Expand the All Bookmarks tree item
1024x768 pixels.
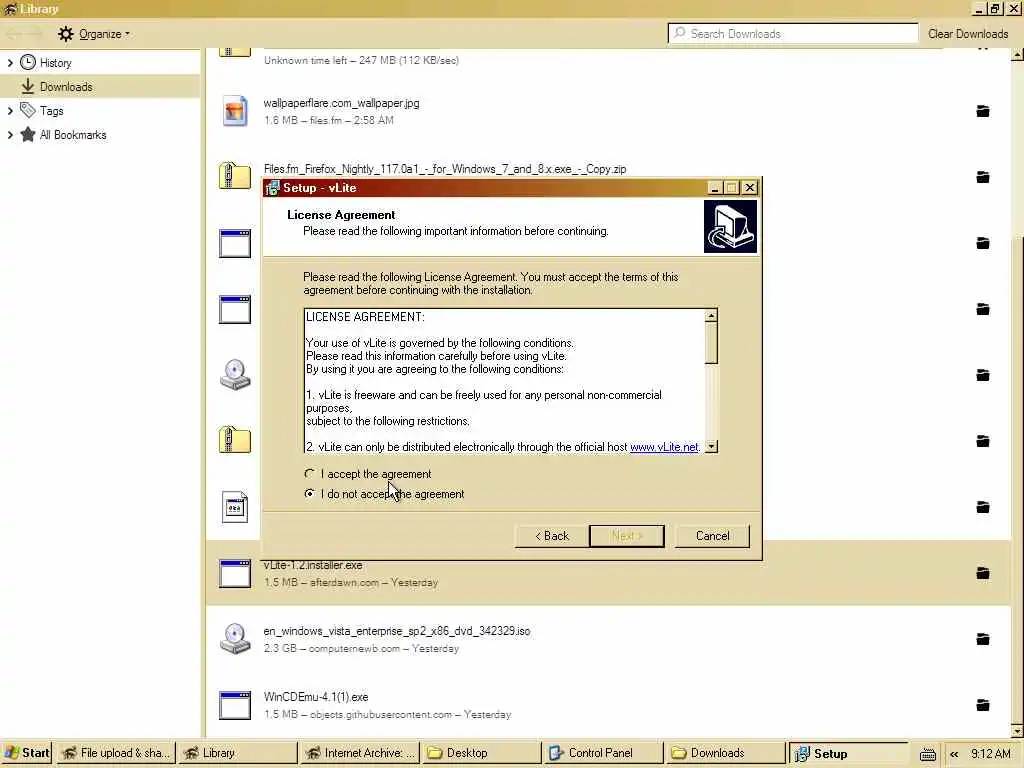[10, 135]
